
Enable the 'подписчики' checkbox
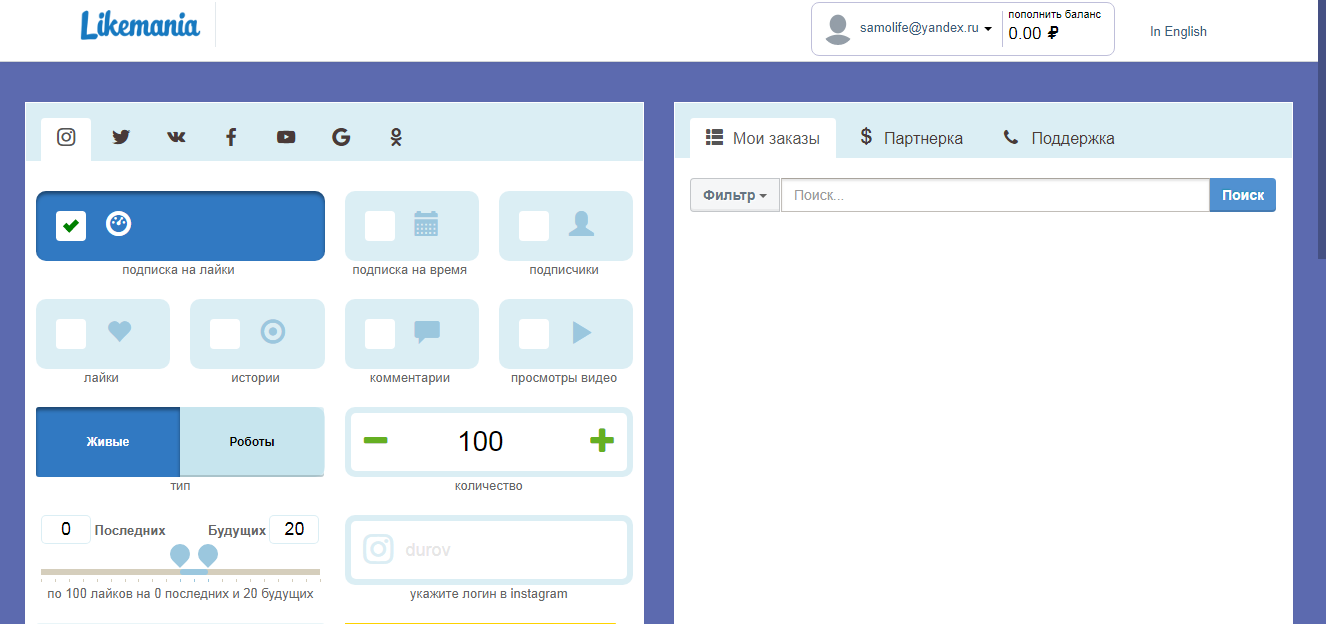click(534, 226)
